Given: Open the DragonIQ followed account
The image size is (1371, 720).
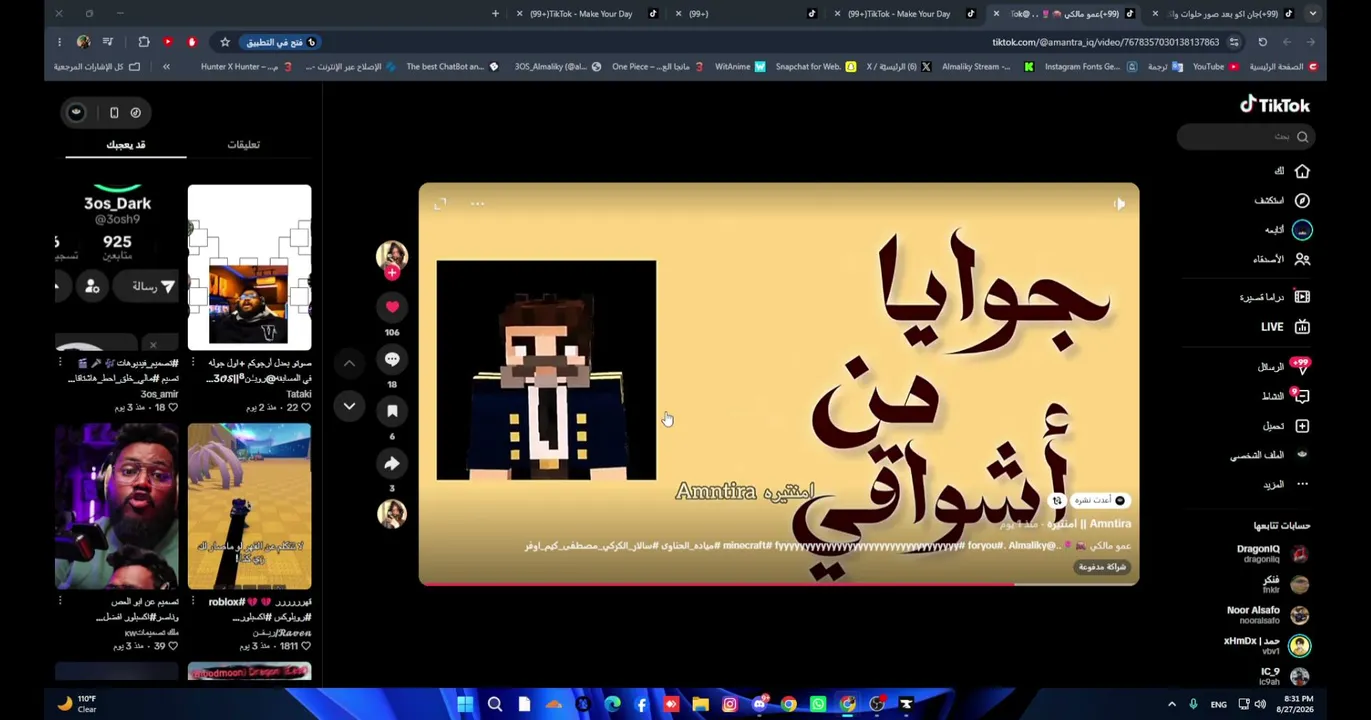Looking at the screenshot, I should [1272, 554].
